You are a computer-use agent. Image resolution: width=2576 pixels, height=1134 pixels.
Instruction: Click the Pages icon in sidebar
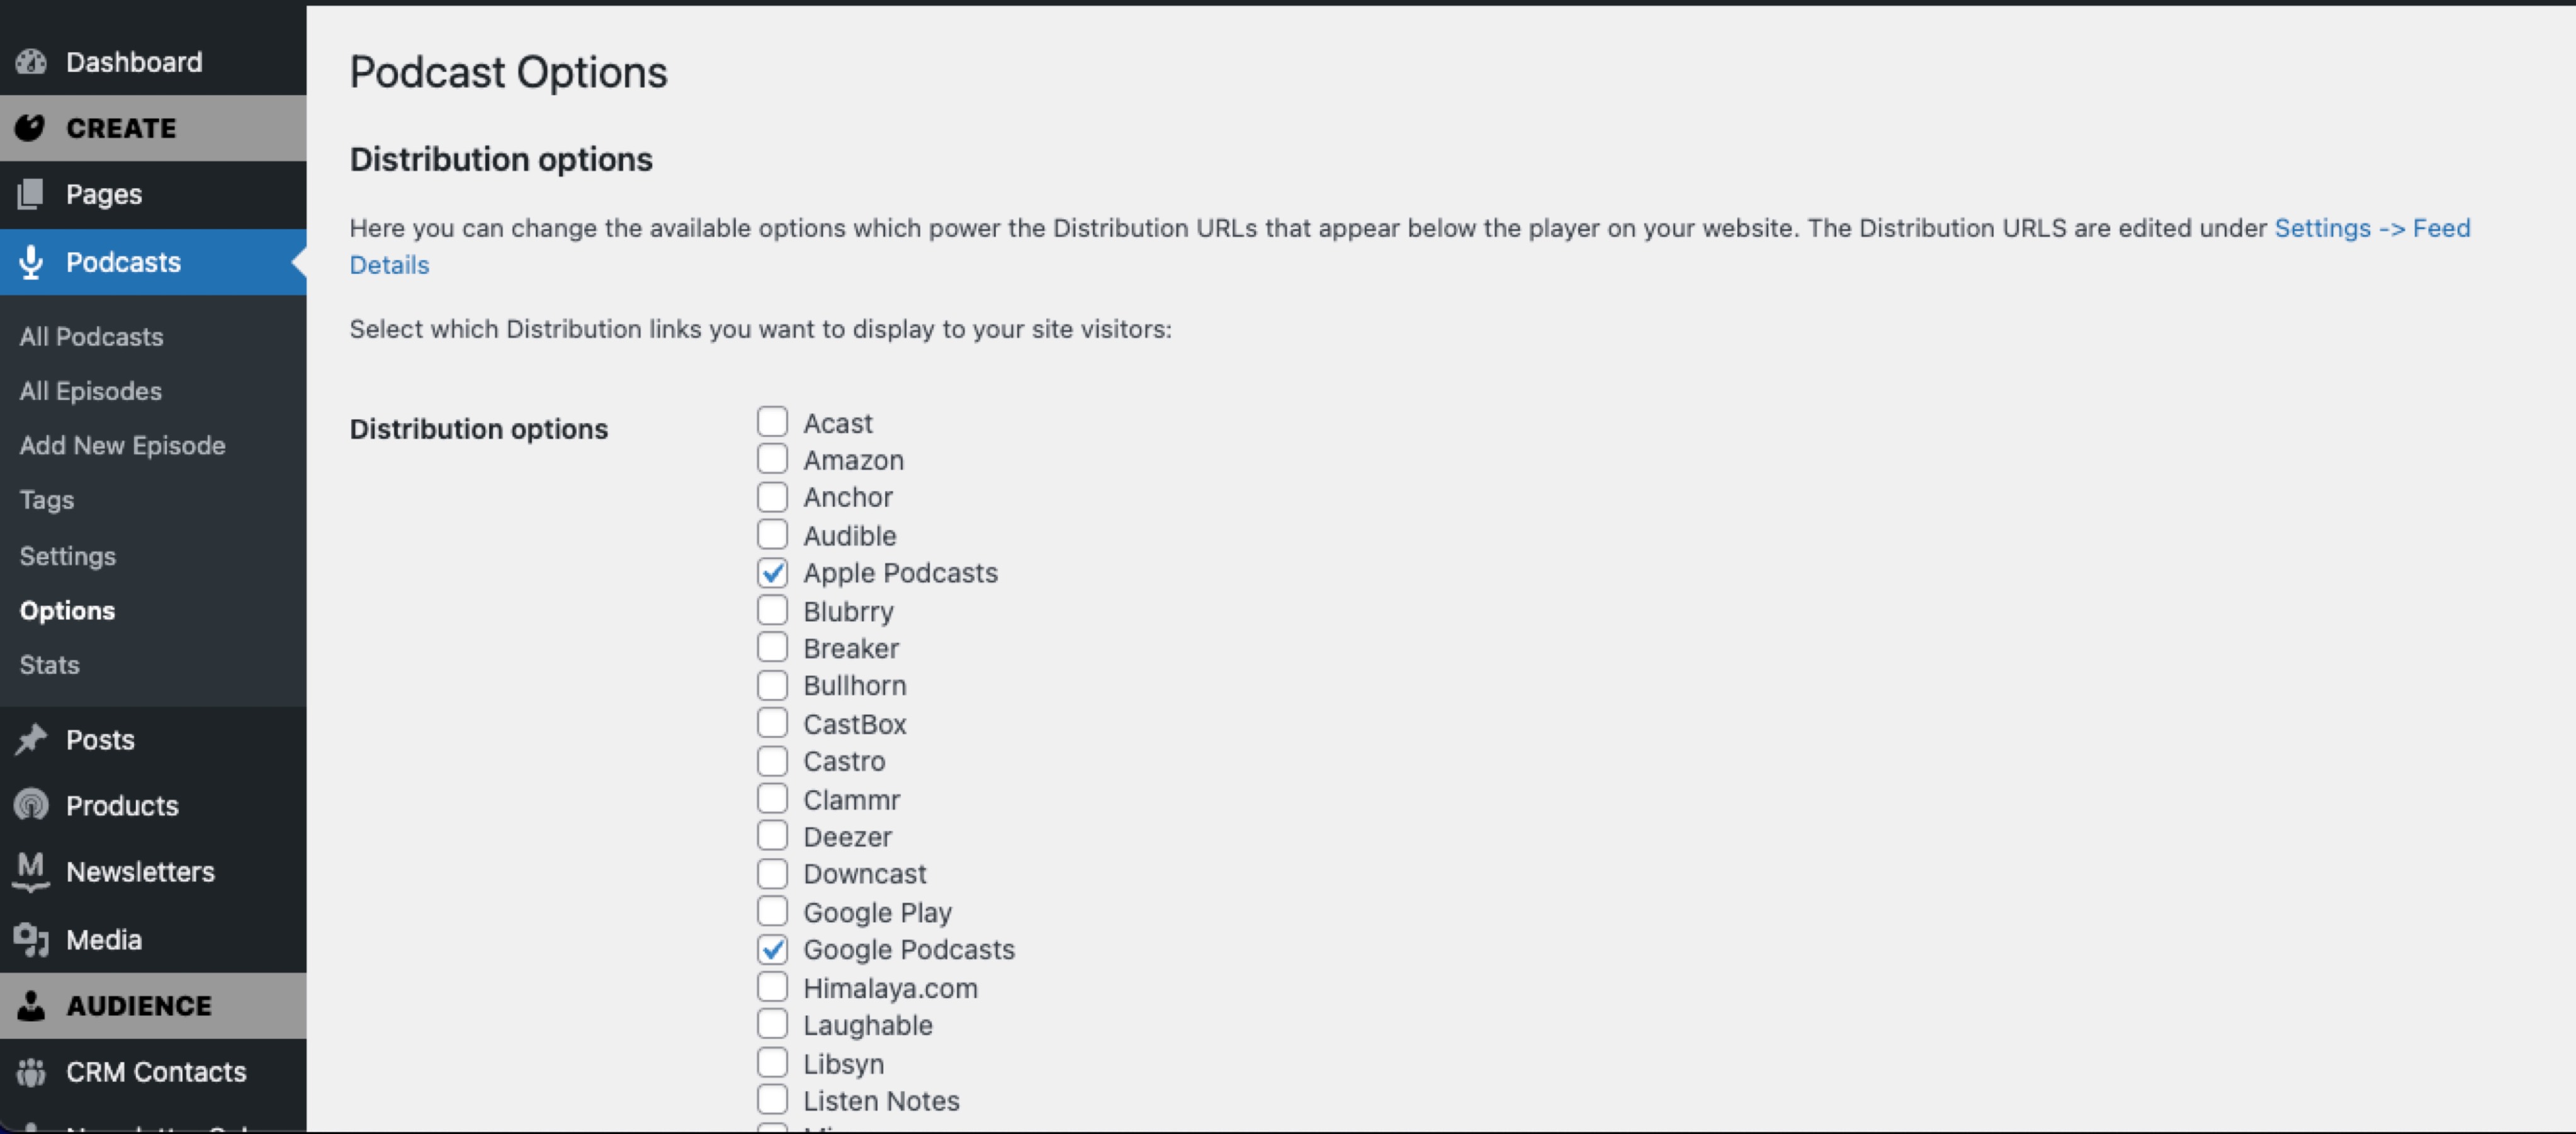pos(31,194)
